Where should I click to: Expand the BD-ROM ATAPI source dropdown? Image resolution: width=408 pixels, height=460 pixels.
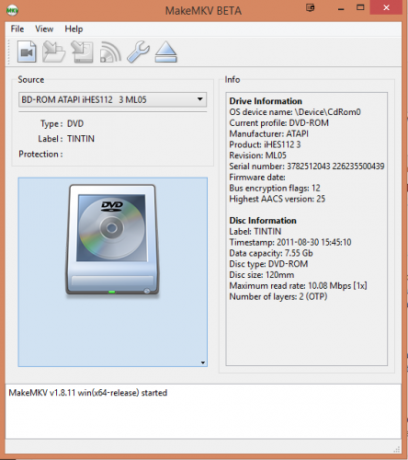[x=113, y=100]
